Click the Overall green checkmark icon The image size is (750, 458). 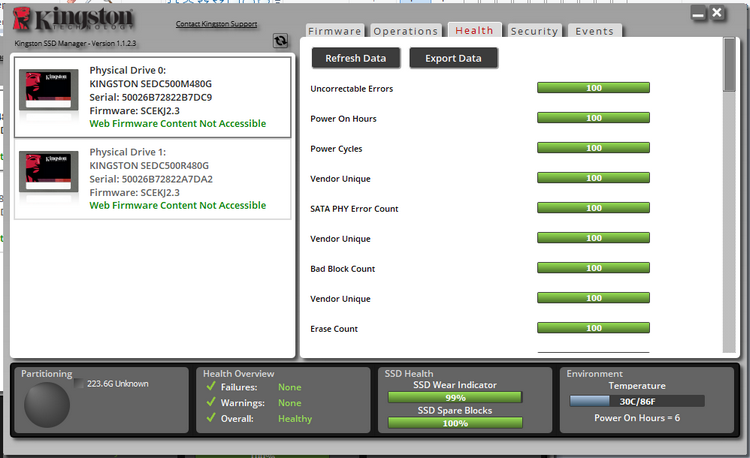pyautogui.click(x=211, y=418)
